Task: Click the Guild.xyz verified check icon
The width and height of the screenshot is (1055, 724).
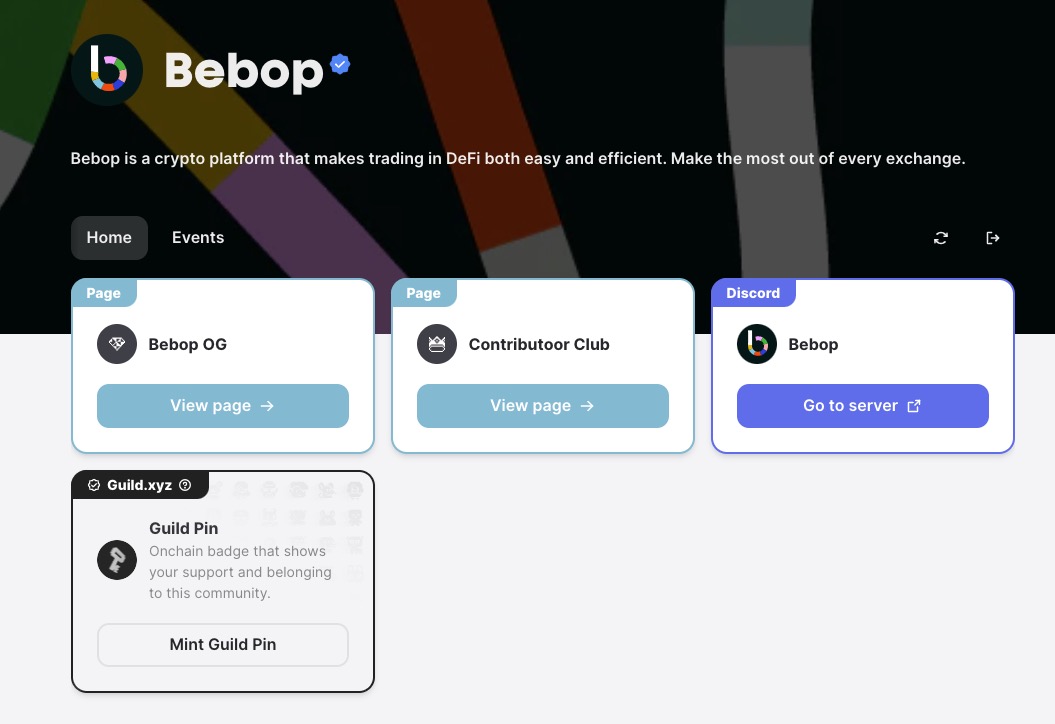Action: pos(94,485)
